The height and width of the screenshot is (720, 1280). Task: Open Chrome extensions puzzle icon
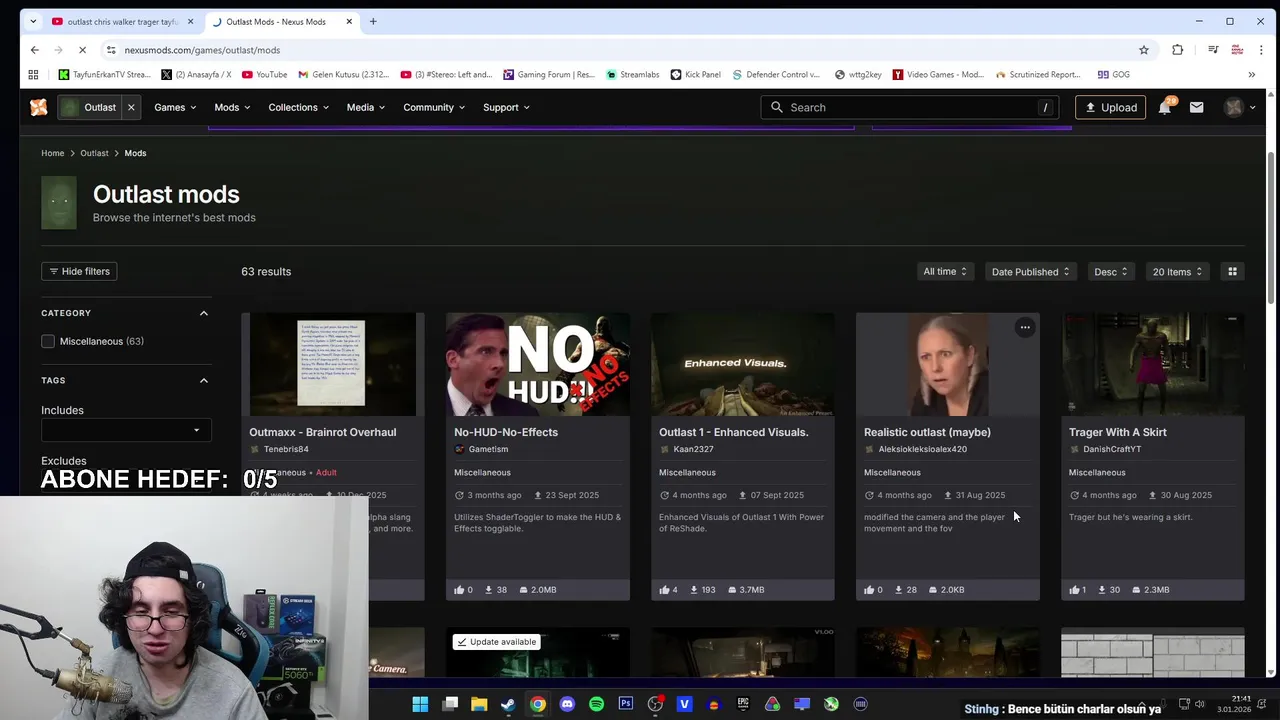pyautogui.click(x=1177, y=50)
